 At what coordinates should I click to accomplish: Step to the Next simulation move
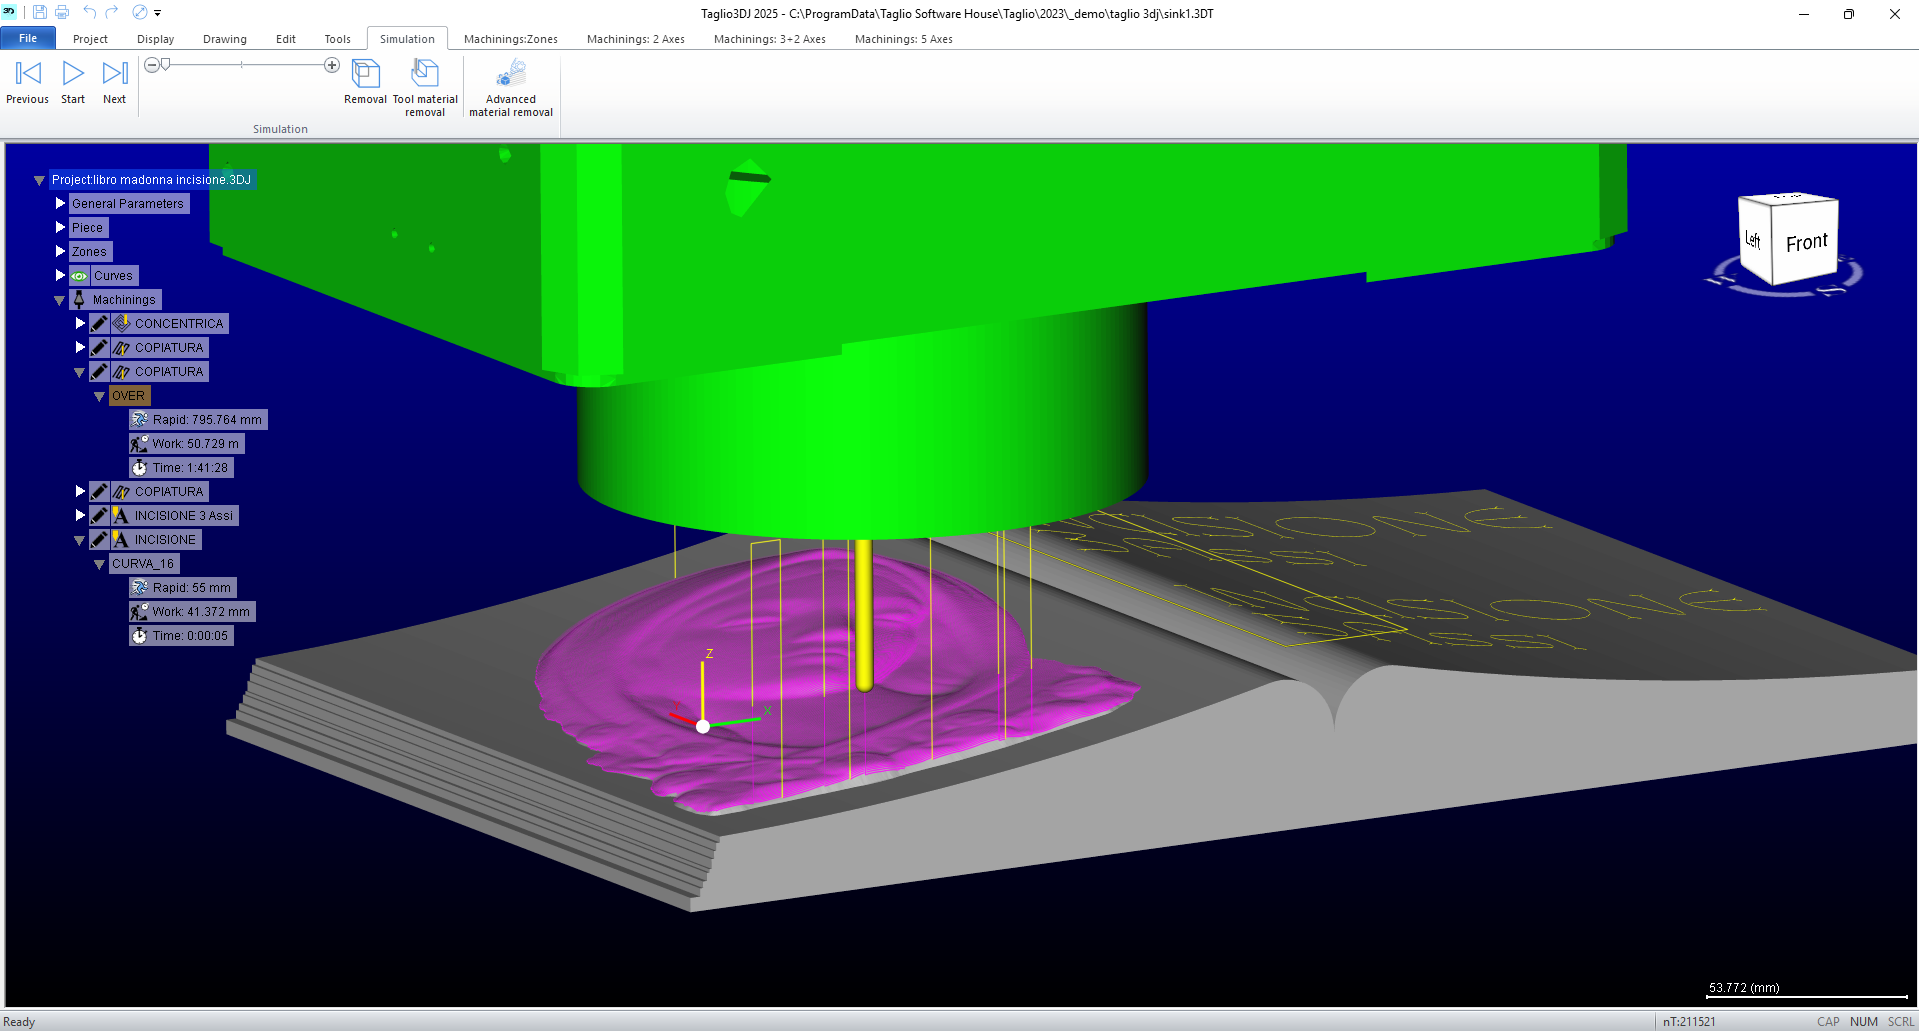point(115,74)
